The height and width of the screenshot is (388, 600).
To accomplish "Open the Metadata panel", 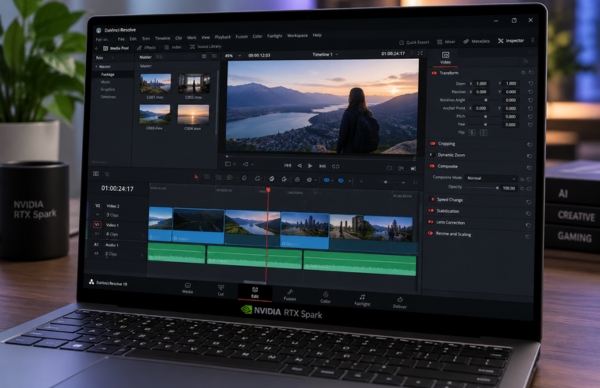I will (x=477, y=41).
